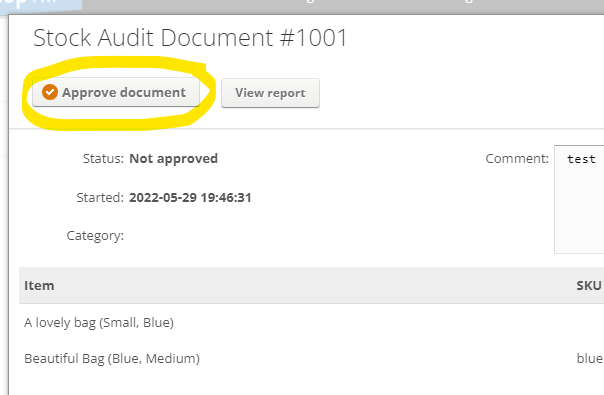Viewport: 604px width, 395px height.
Task: Sort by the SKU column header
Action: click(589, 286)
